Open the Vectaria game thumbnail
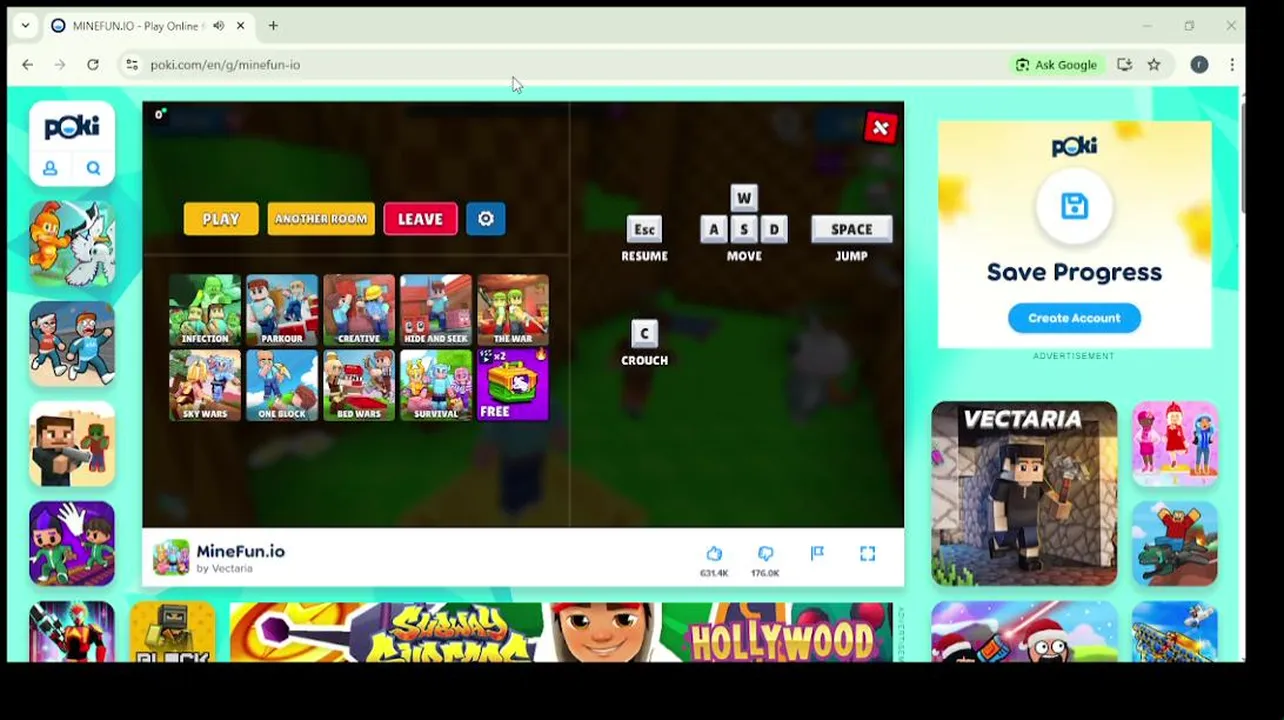Viewport: 1284px width, 720px height. pyautogui.click(x=1024, y=493)
